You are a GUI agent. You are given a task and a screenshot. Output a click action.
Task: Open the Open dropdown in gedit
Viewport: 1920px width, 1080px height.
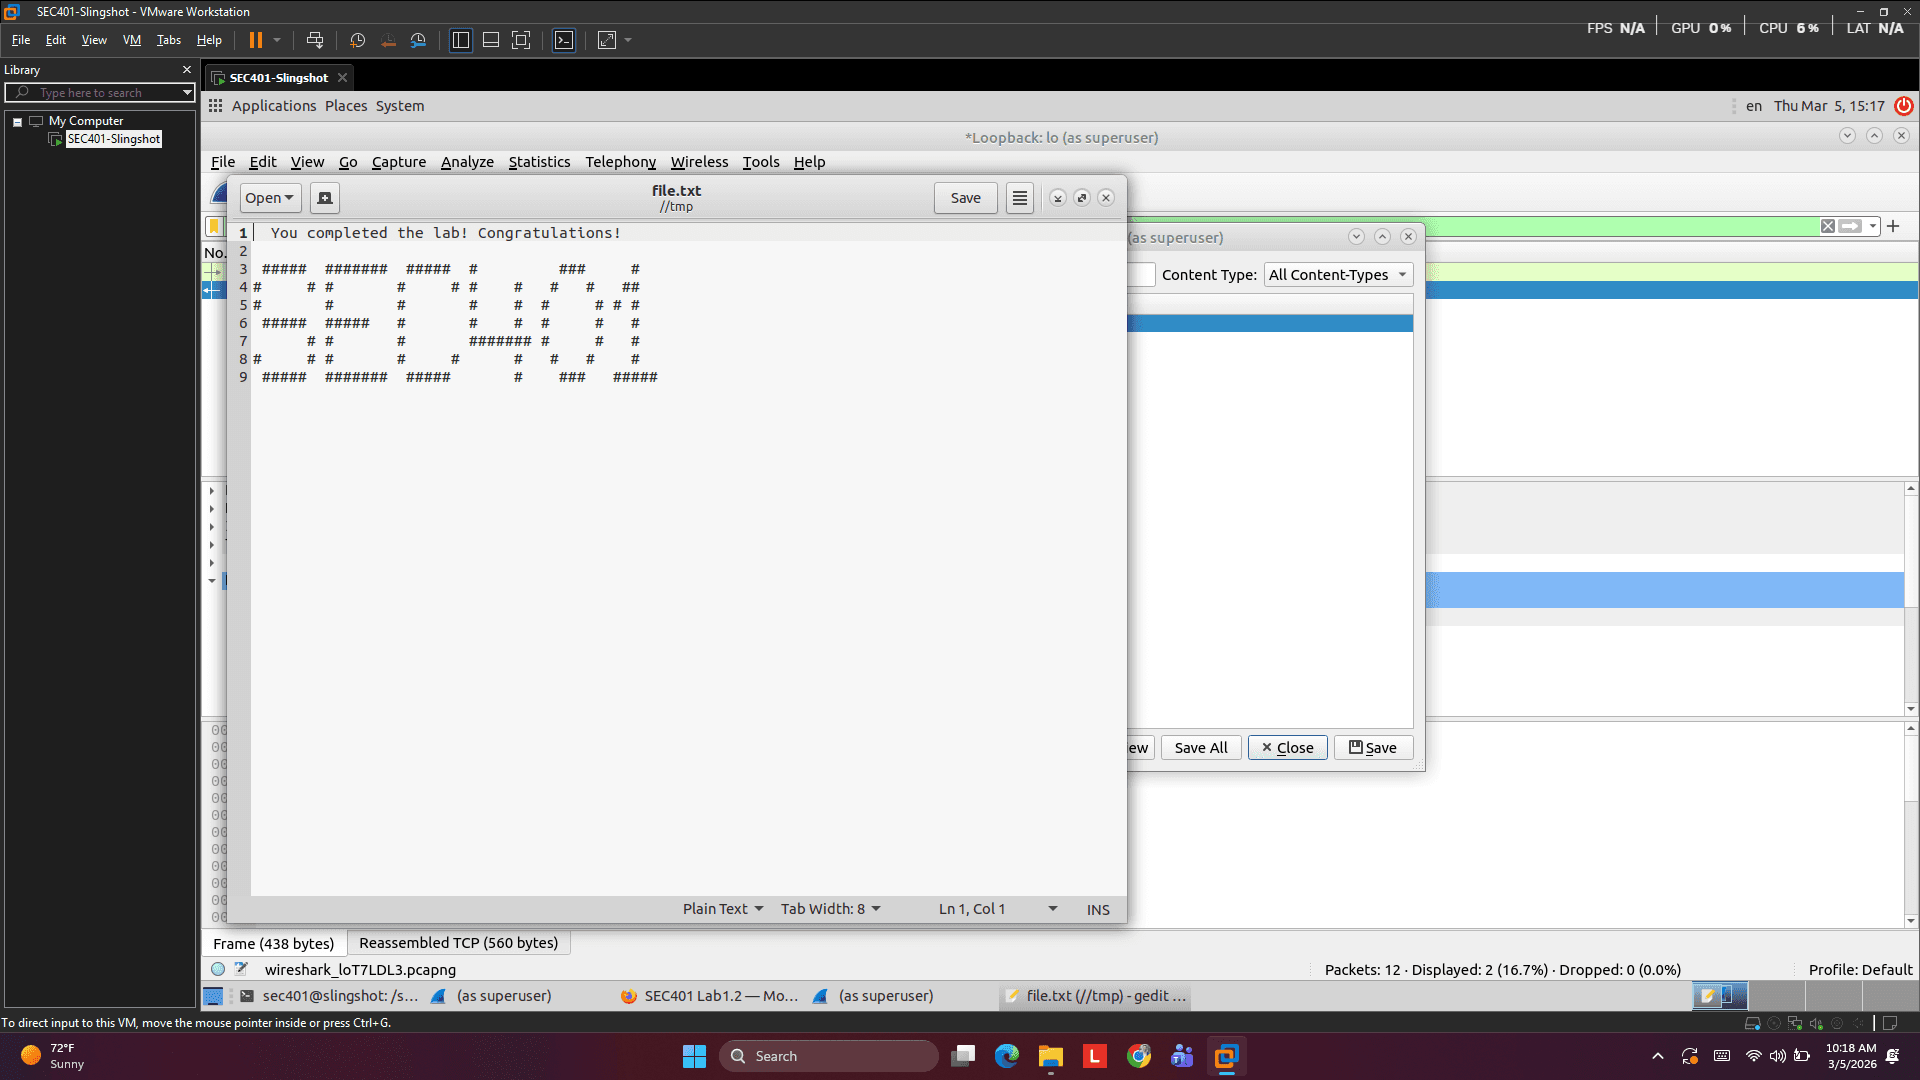click(269, 197)
